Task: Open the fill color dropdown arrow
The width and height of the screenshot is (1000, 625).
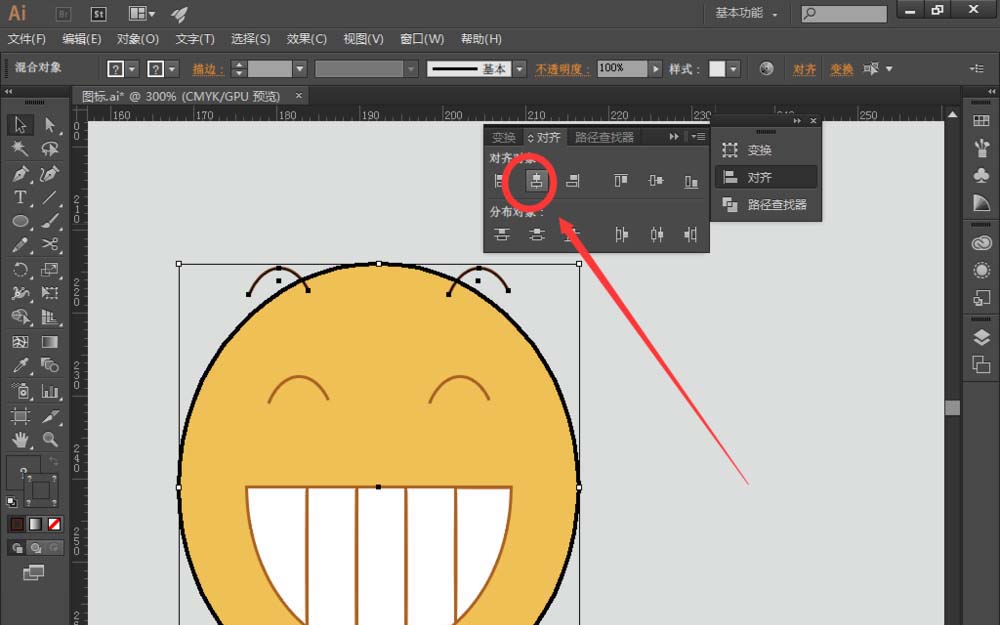Action: pyautogui.click(x=132, y=68)
